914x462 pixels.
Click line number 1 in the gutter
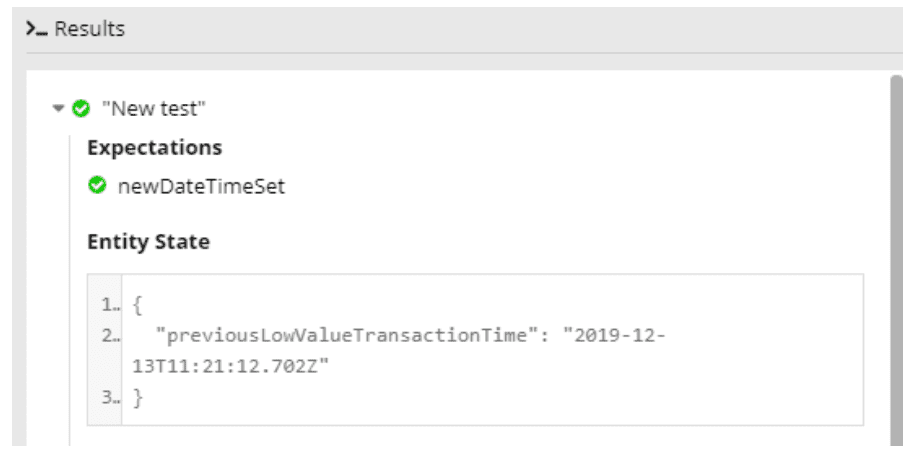coord(110,305)
